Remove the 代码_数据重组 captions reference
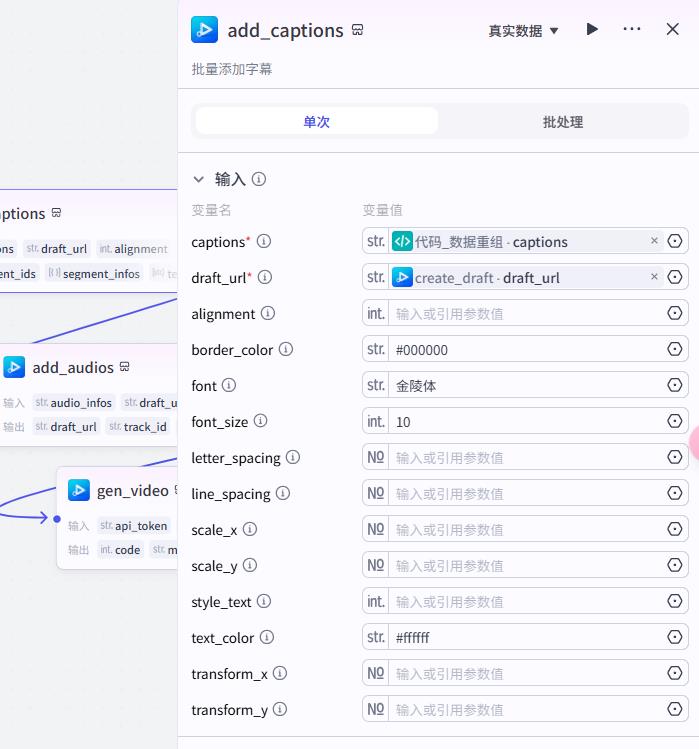Viewport: 699px width, 749px height. (654, 241)
